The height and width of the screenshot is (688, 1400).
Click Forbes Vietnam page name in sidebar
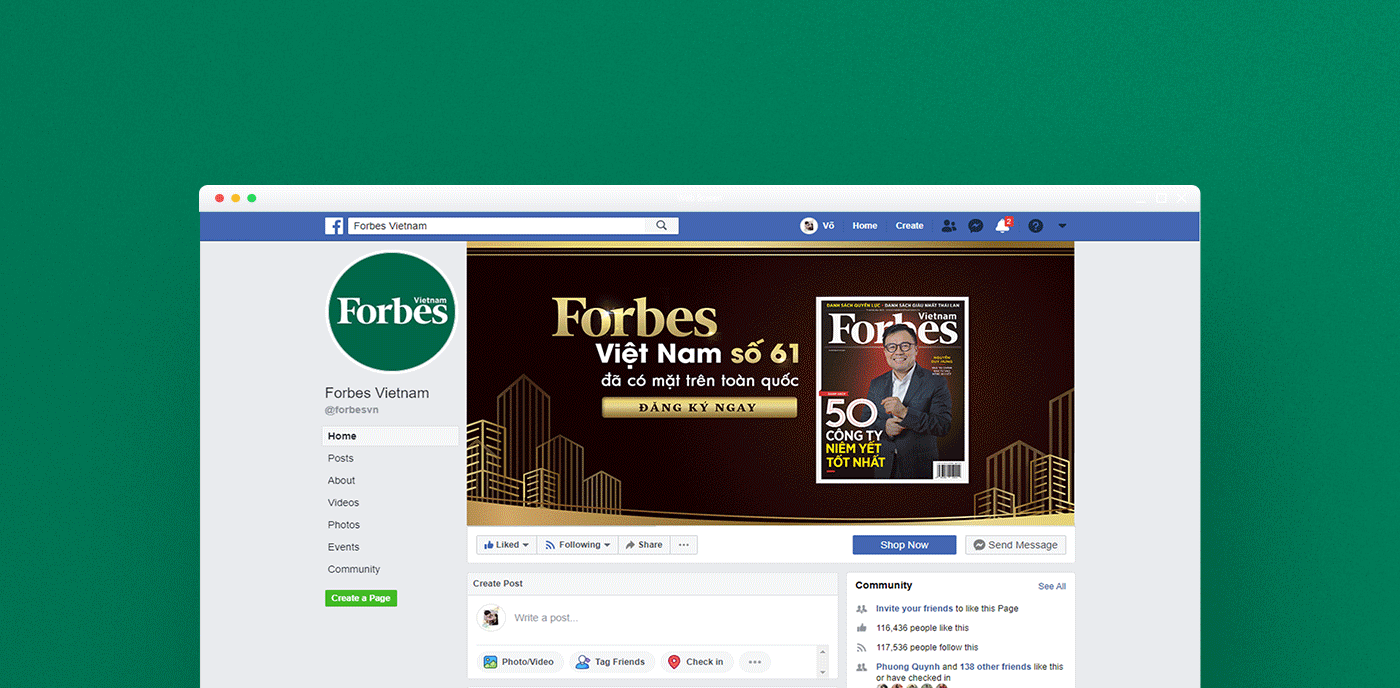point(377,393)
